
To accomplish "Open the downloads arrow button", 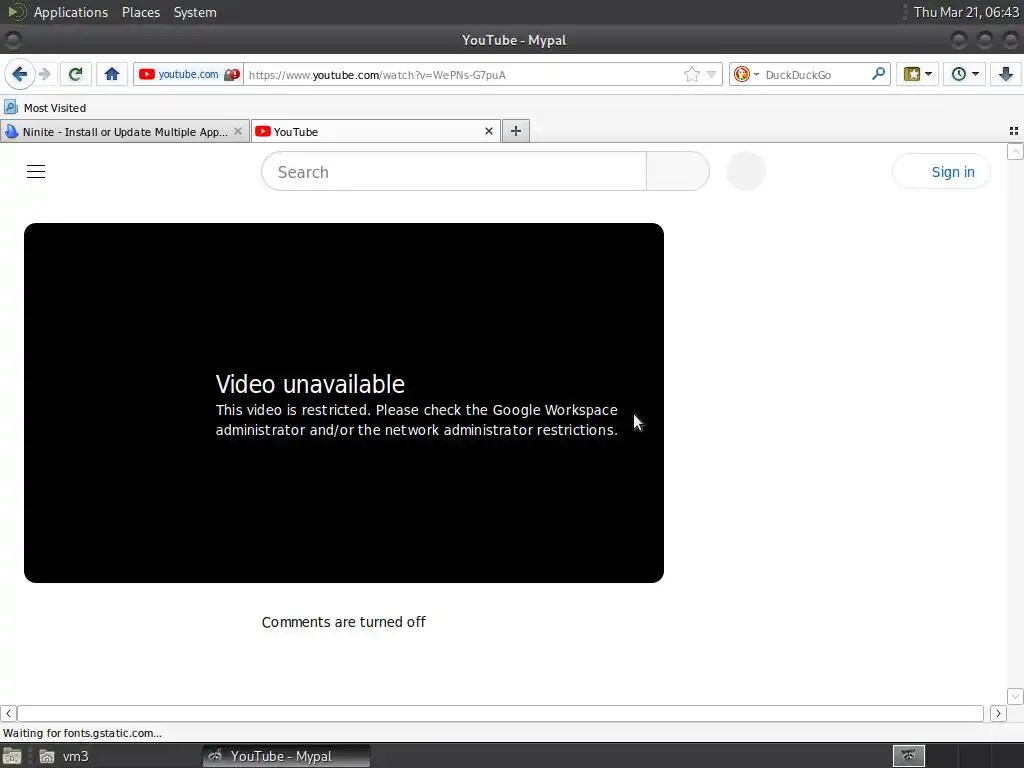I will (x=1006, y=74).
